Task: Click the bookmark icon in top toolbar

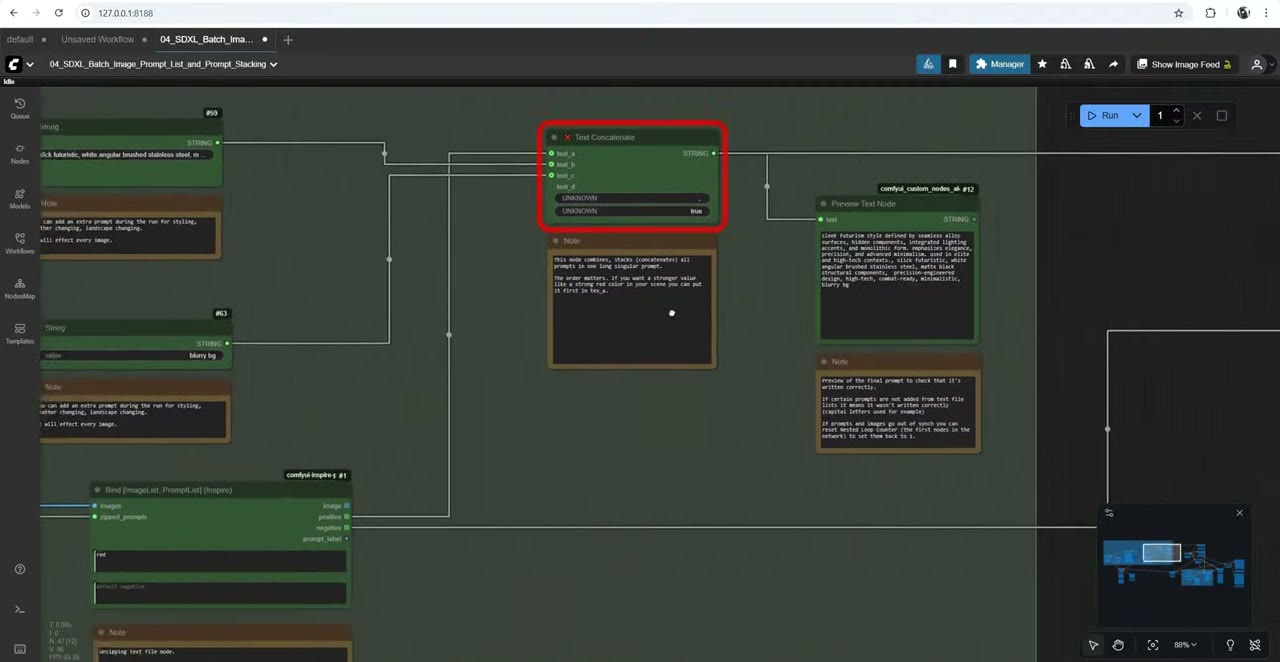Action: 953,64
